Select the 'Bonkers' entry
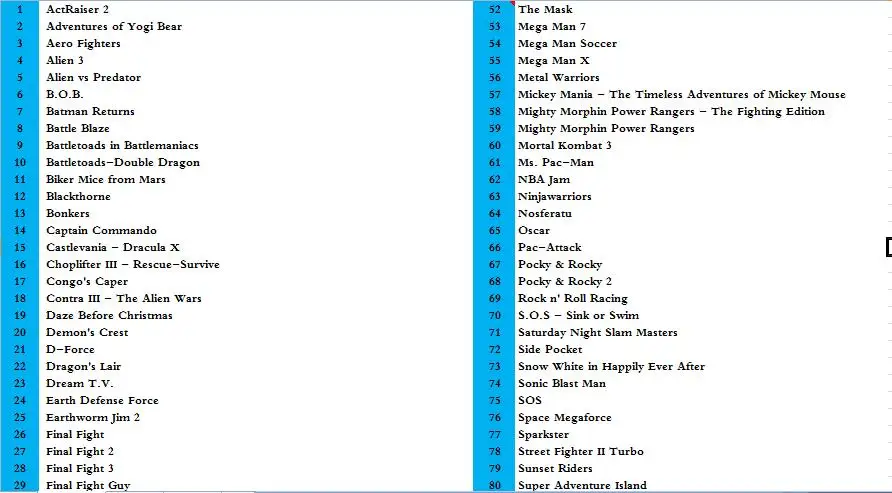The height and width of the screenshot is (493, 892). tap(68, 214)
